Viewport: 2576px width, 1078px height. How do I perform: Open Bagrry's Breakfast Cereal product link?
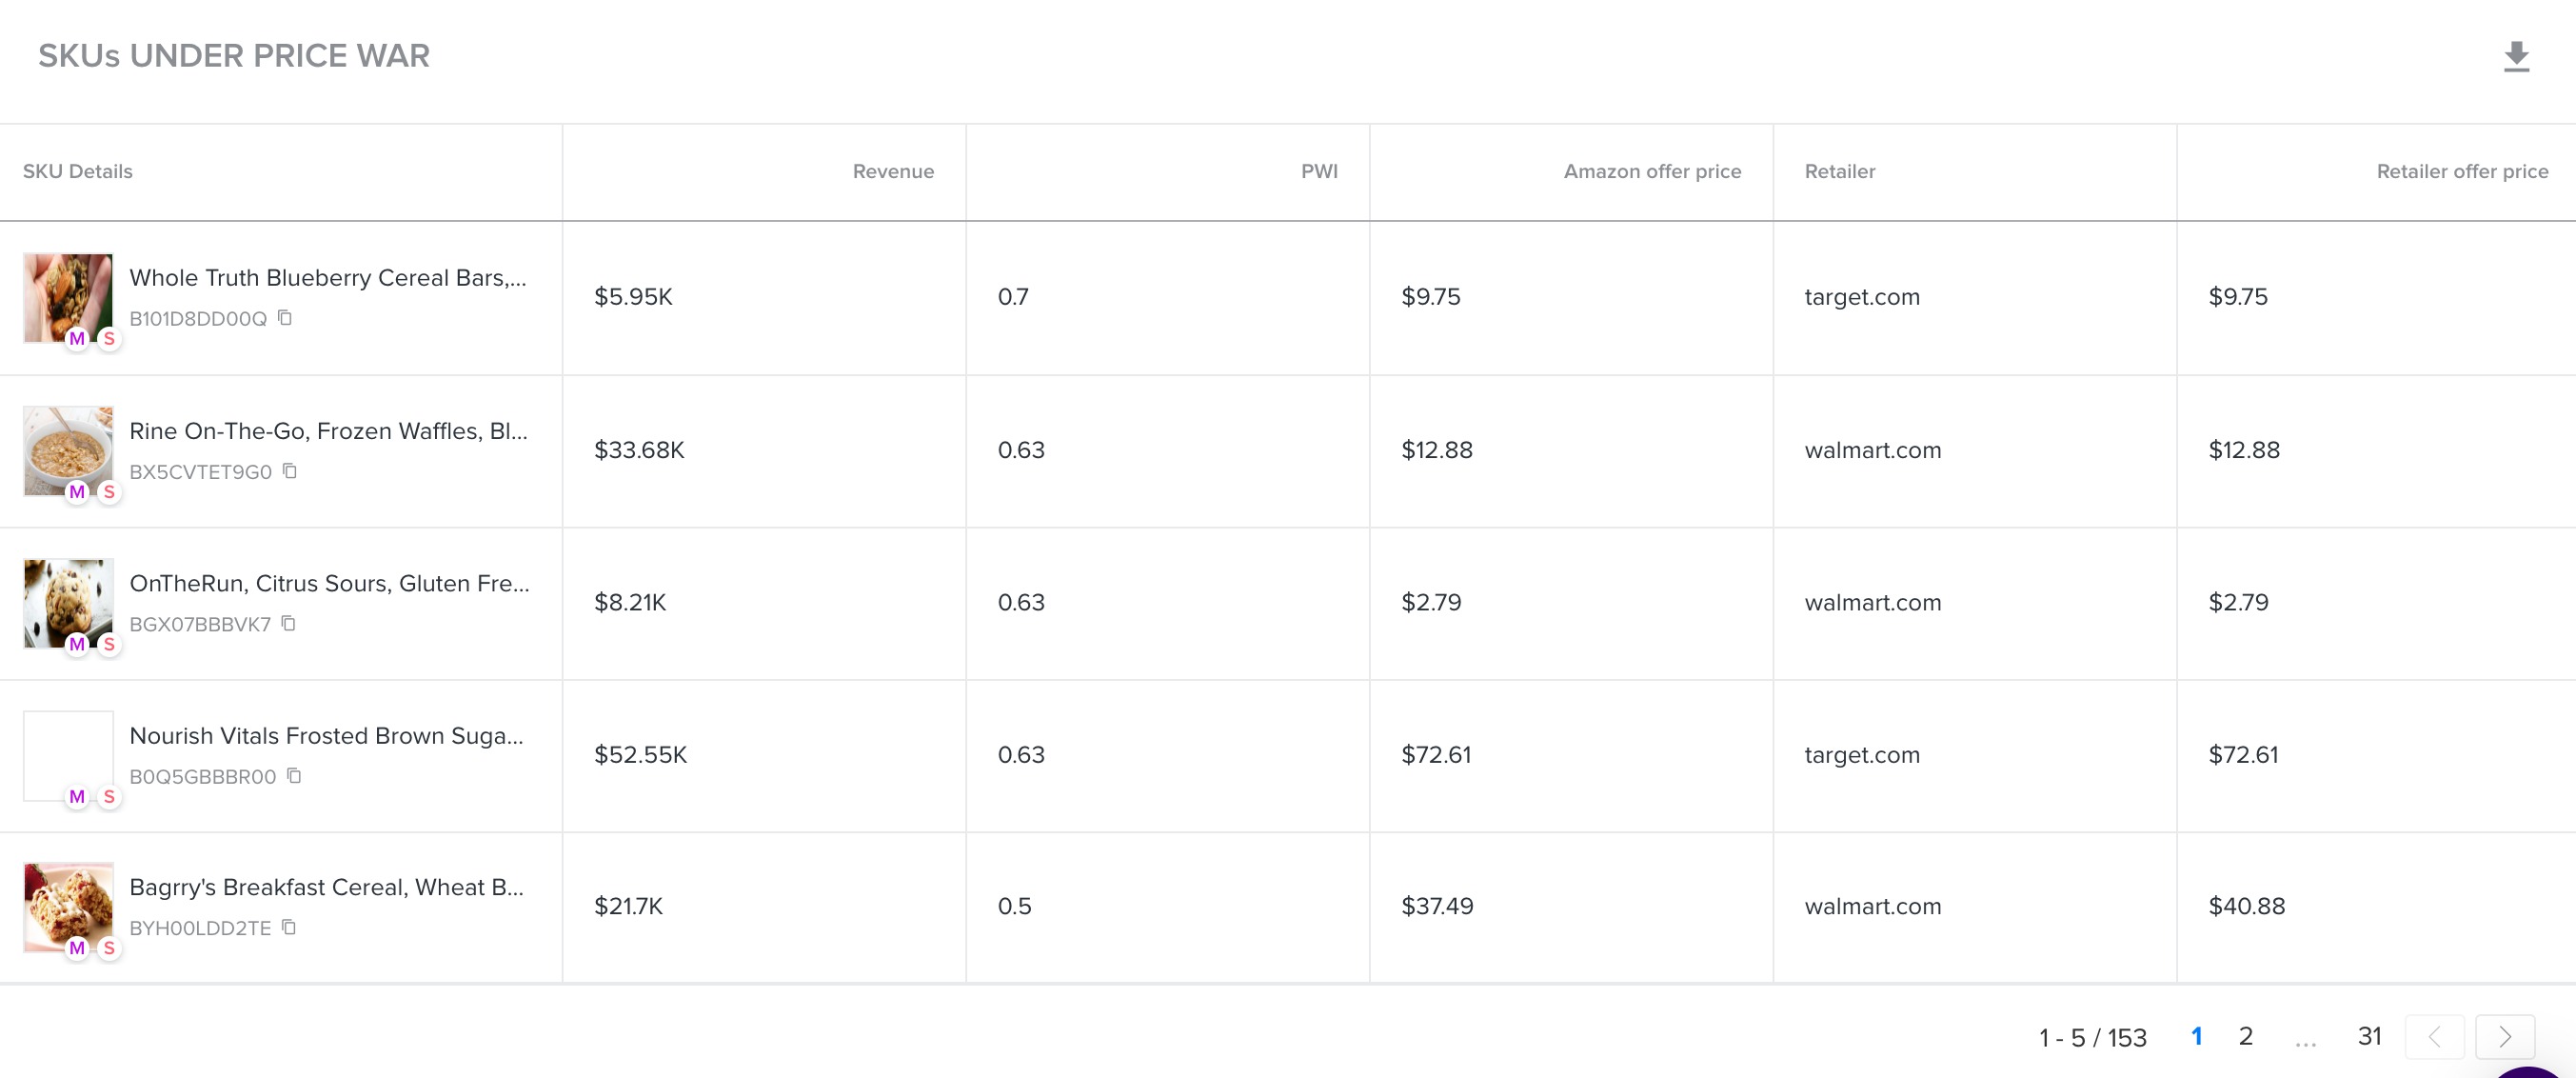tap(326, 887)
